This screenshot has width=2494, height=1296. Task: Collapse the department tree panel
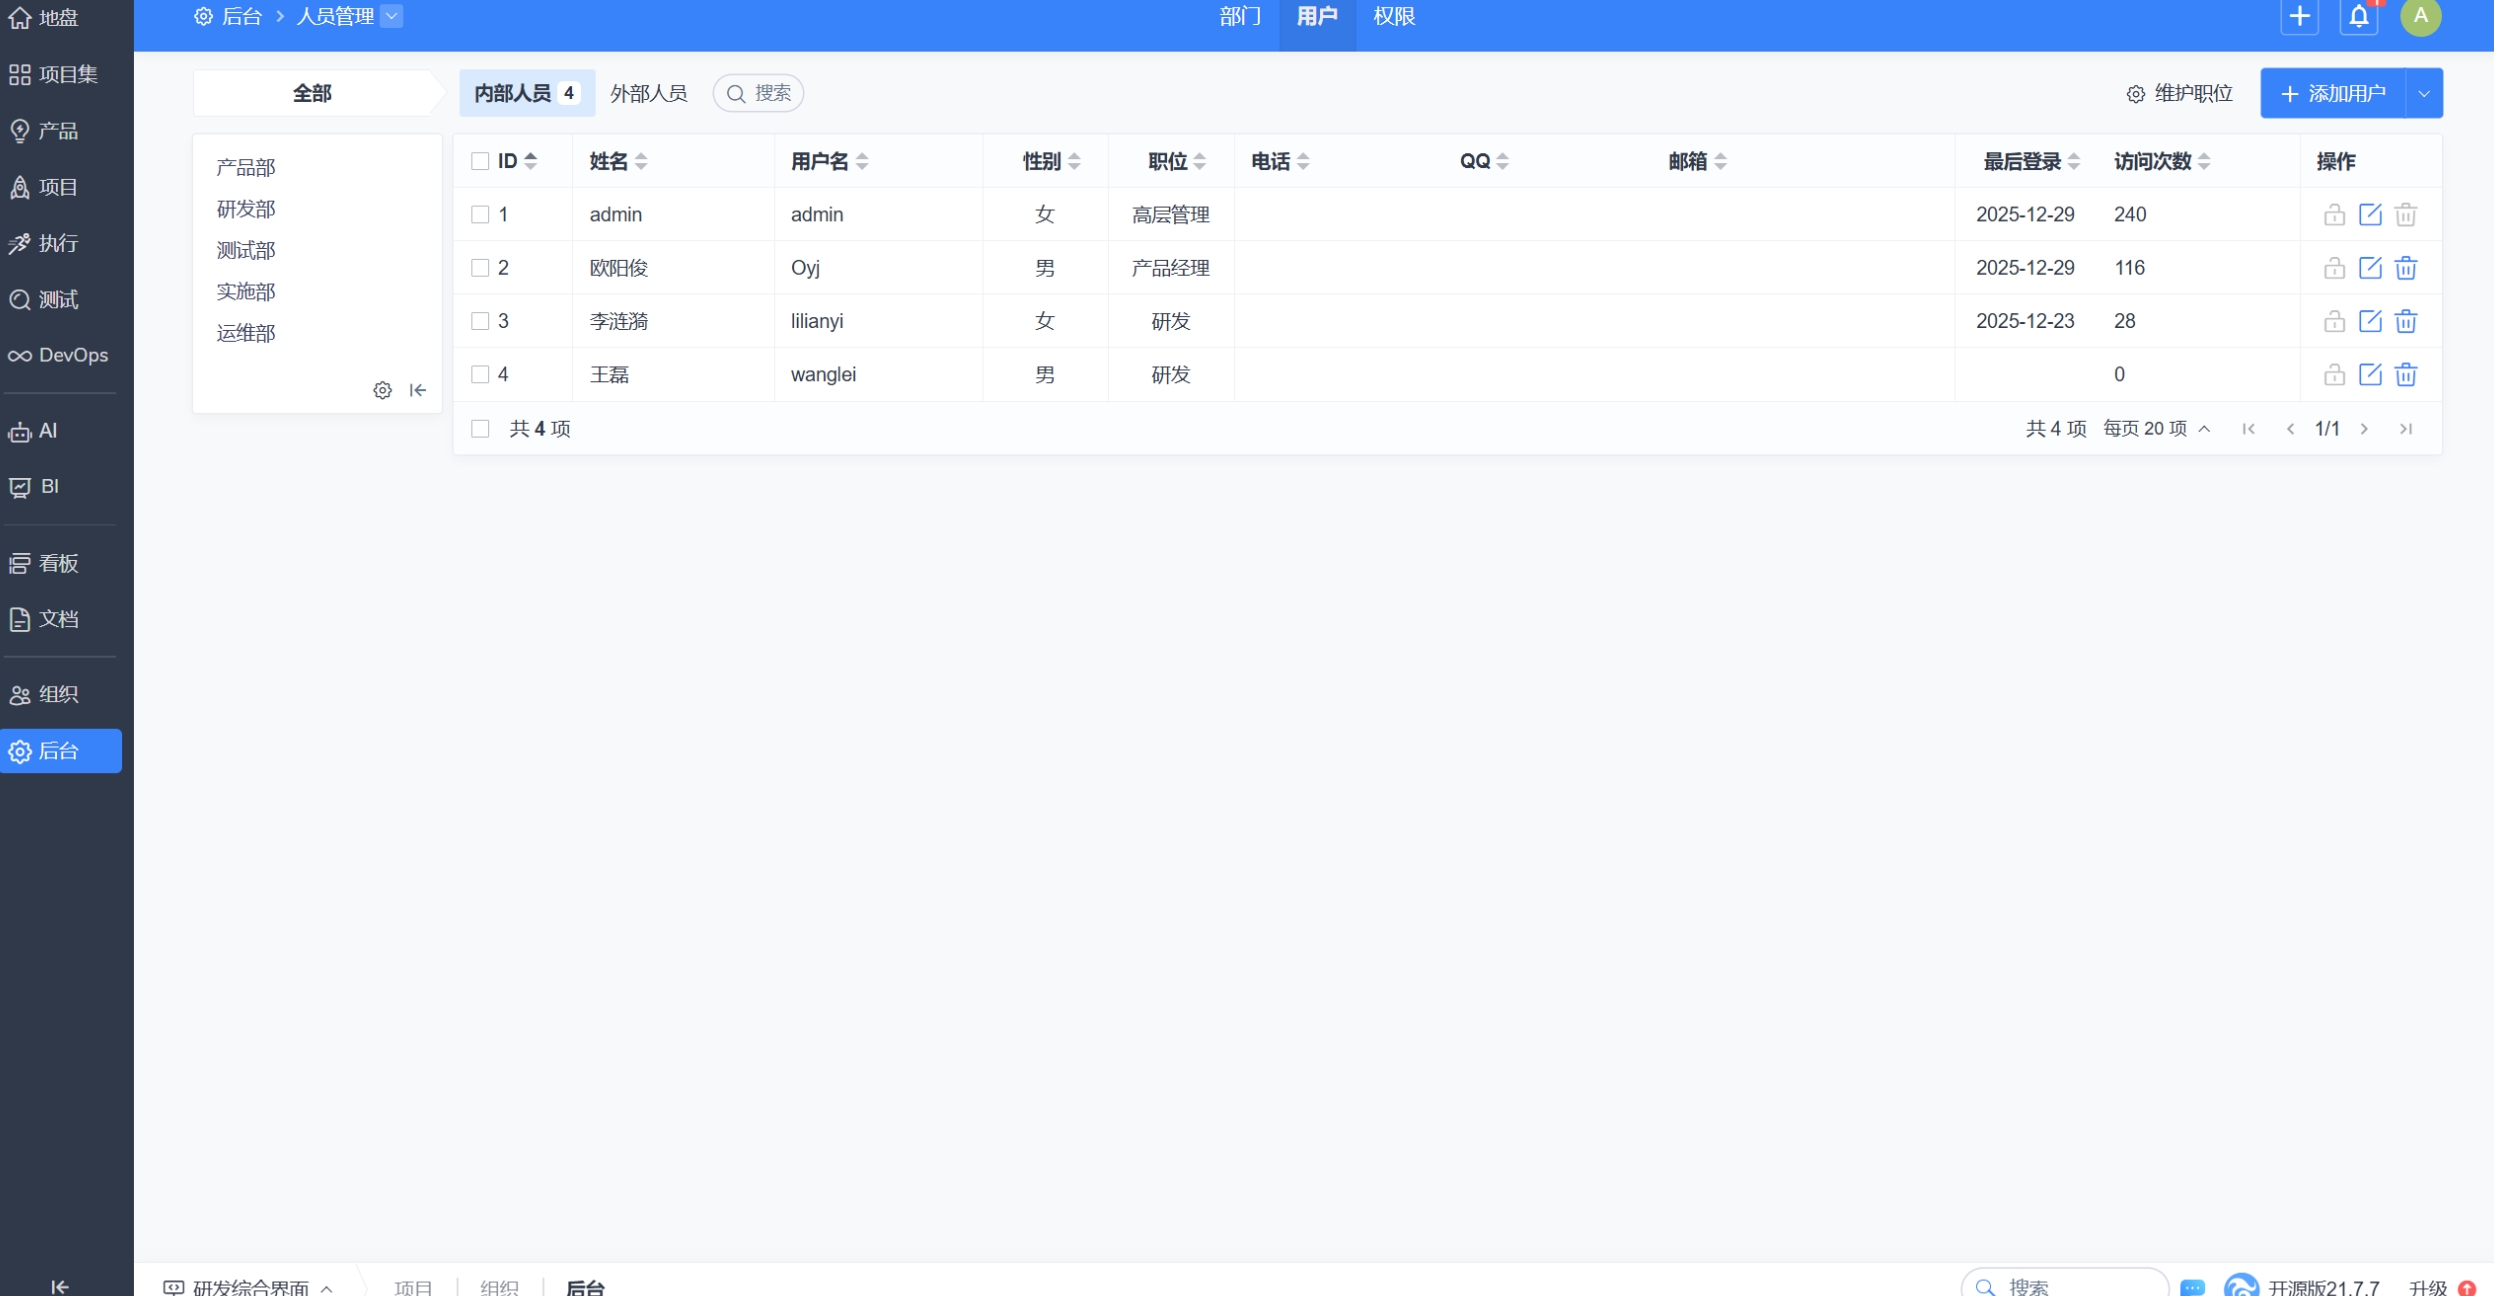click(418, 390)
